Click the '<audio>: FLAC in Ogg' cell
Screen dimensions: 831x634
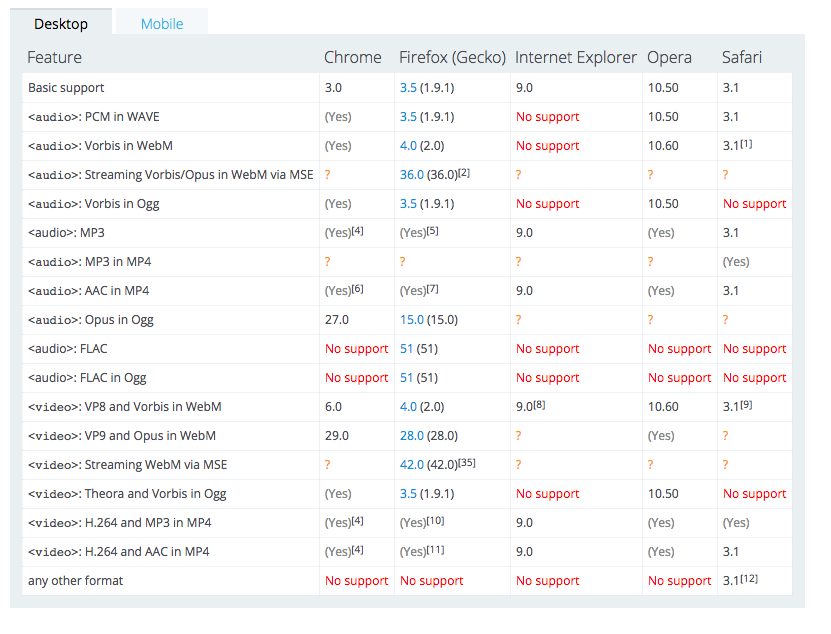171,377
